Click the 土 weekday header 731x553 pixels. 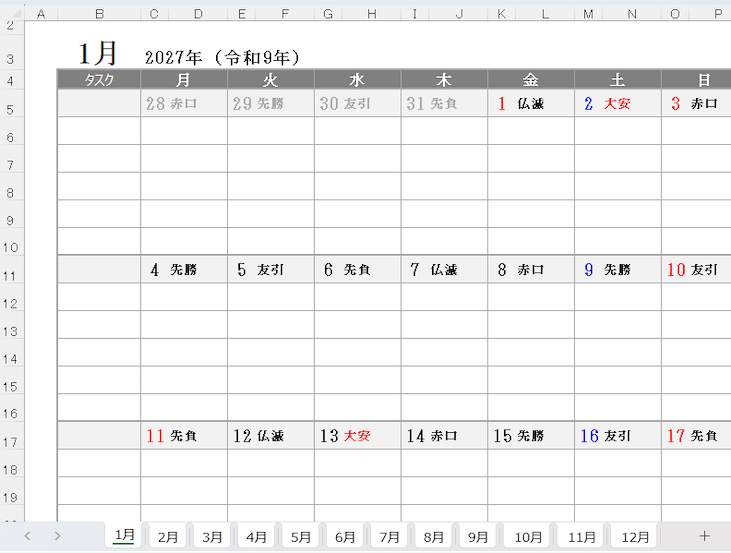(618, 80)
